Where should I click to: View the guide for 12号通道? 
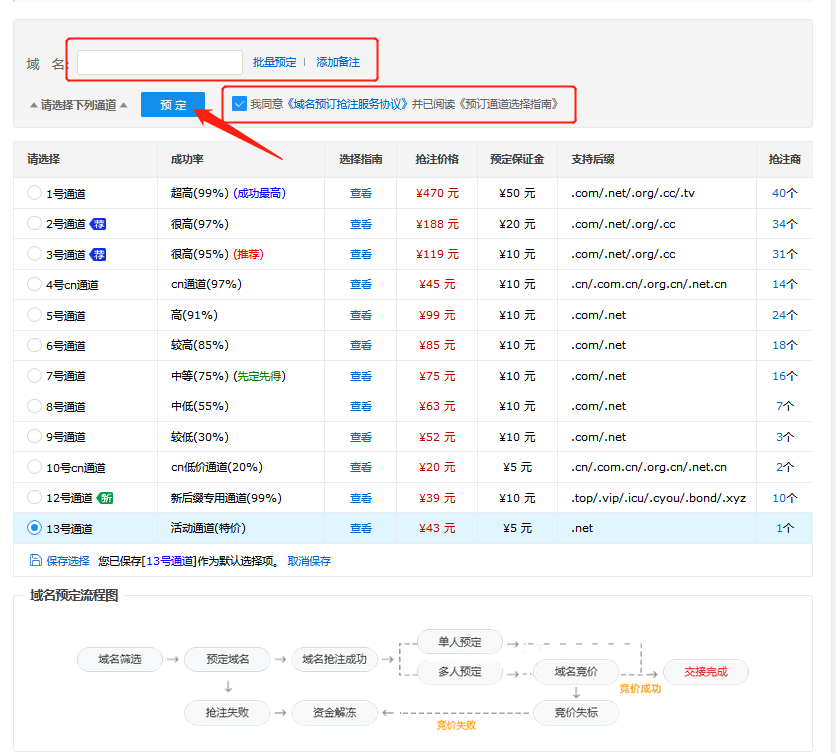tap(360, 498)
